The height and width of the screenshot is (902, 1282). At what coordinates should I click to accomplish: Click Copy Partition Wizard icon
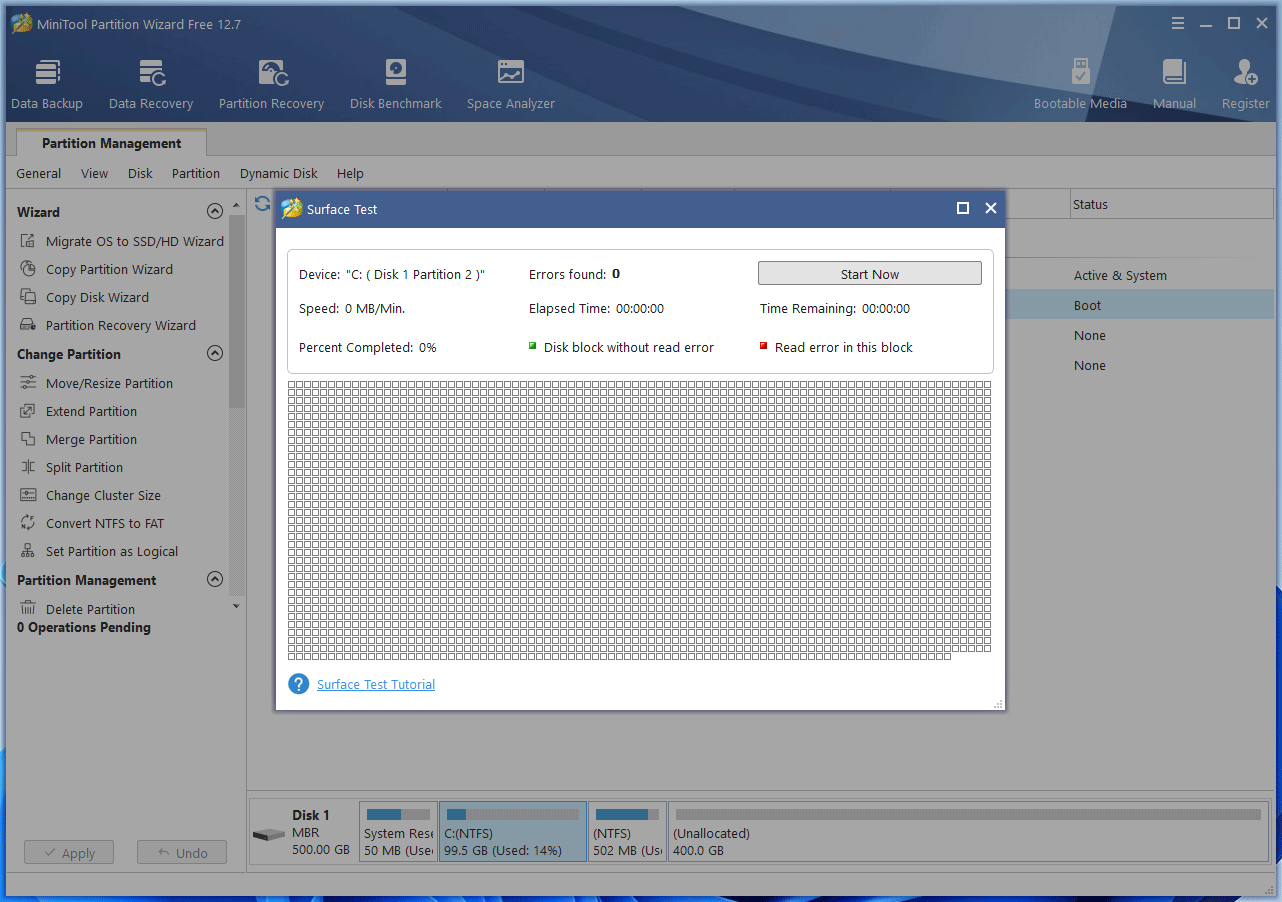point(28,269)
